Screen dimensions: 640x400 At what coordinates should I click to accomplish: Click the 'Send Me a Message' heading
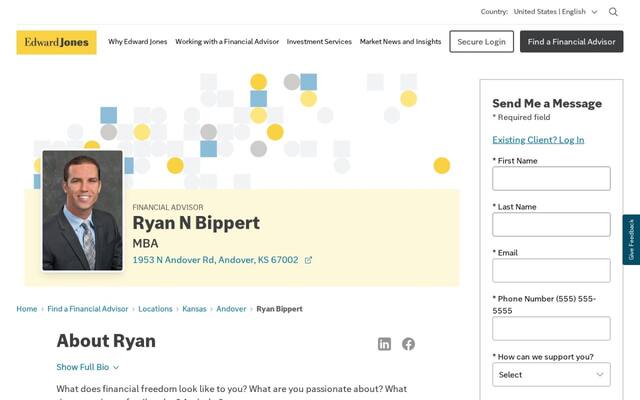(x=547, y=103)
